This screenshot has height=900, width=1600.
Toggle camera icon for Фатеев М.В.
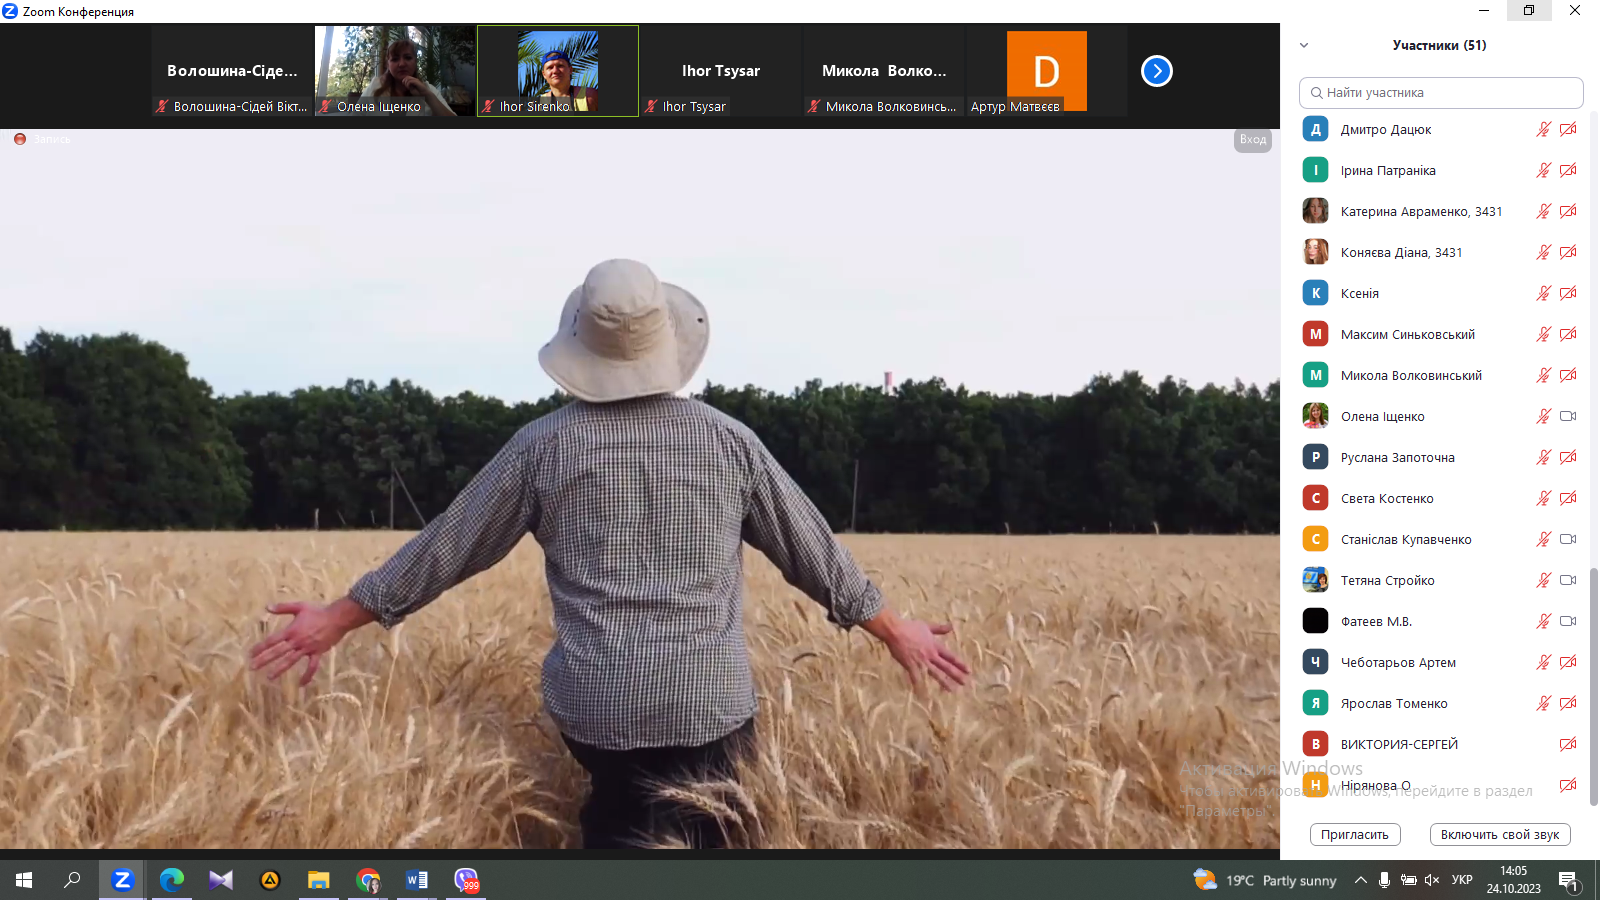1567,621
